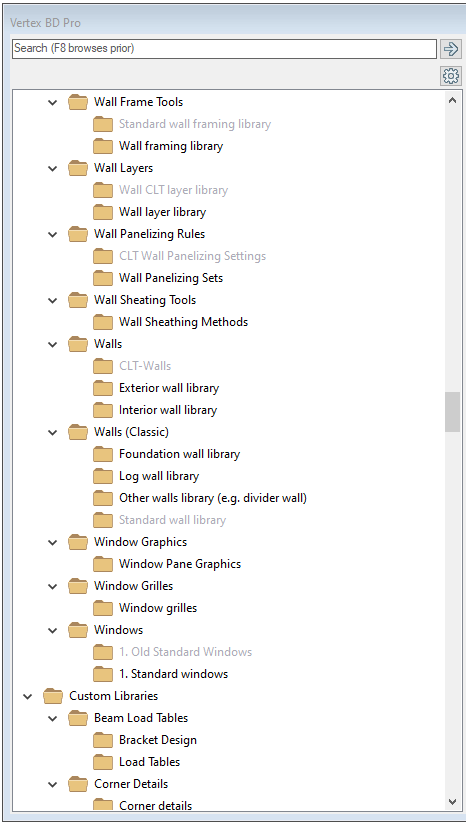Click the Wall layer library folder icon
The height and width of the screenshot is (823, 466).
coord(103,212)
